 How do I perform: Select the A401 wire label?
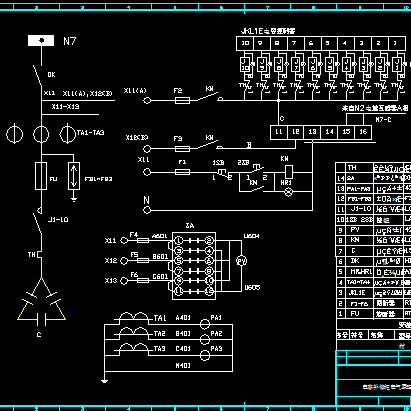tap(183, 318)
